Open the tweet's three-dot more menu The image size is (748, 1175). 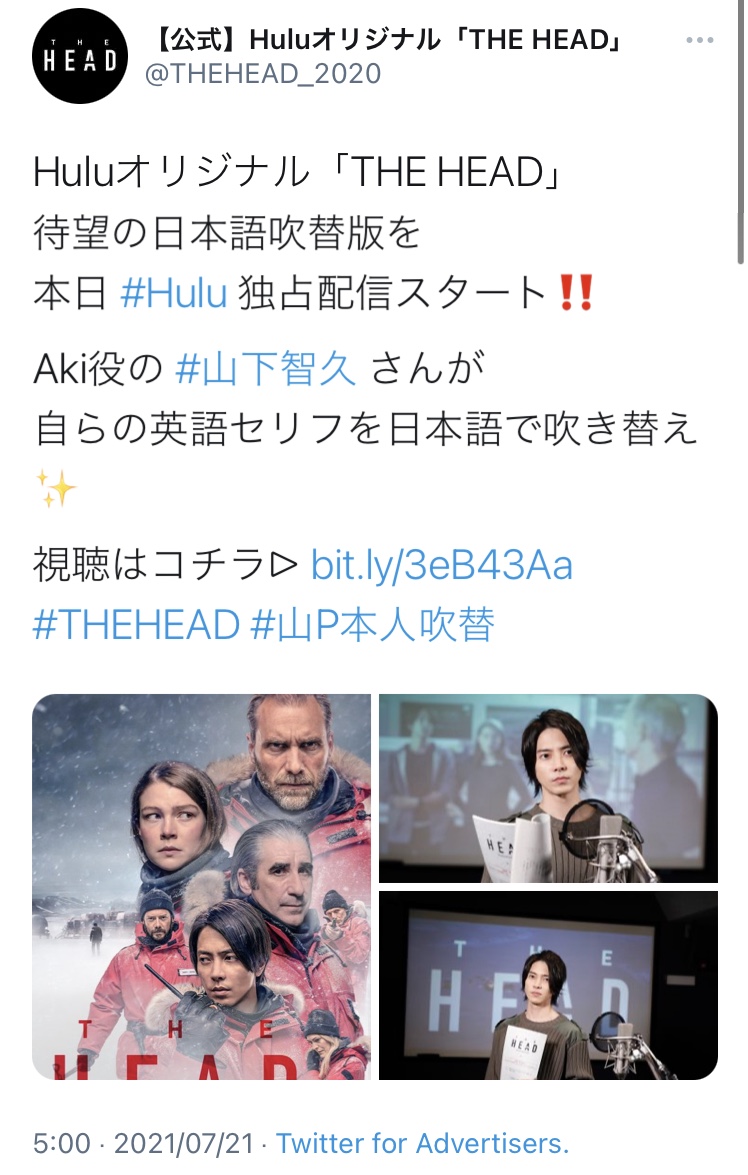pos(699,40)
